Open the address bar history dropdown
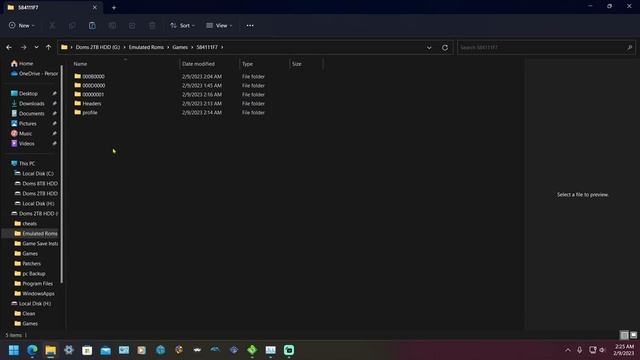Image resolution: width=640 pixels, height=360 pixels. point(429,48)
